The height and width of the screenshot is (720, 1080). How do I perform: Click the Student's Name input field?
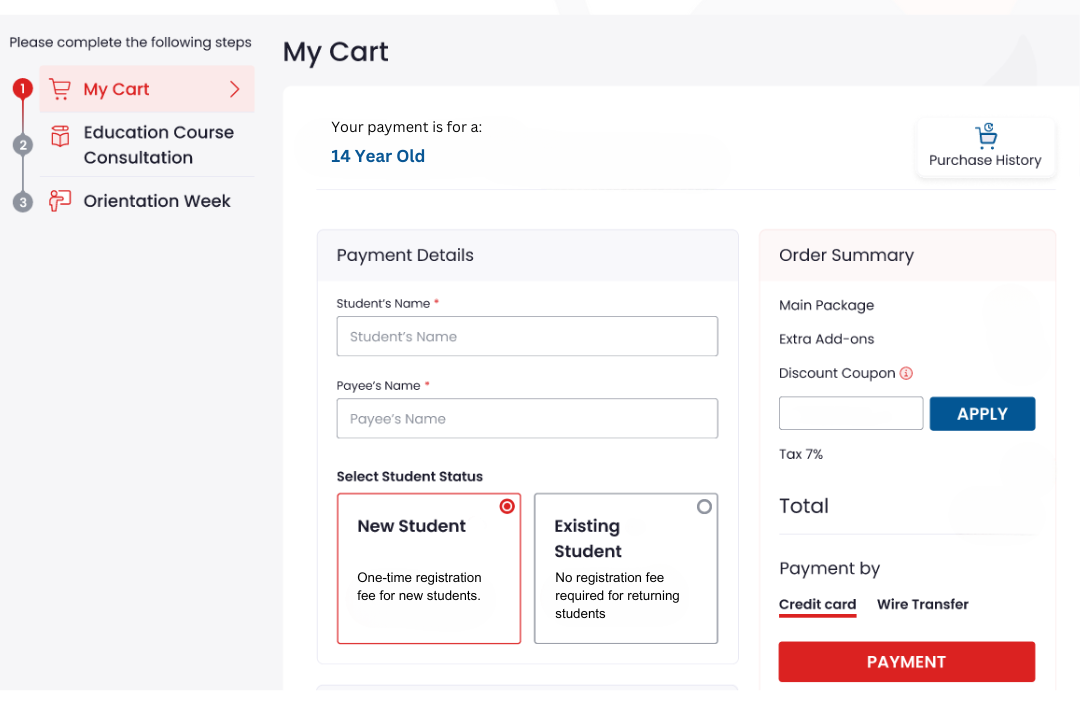527,336
